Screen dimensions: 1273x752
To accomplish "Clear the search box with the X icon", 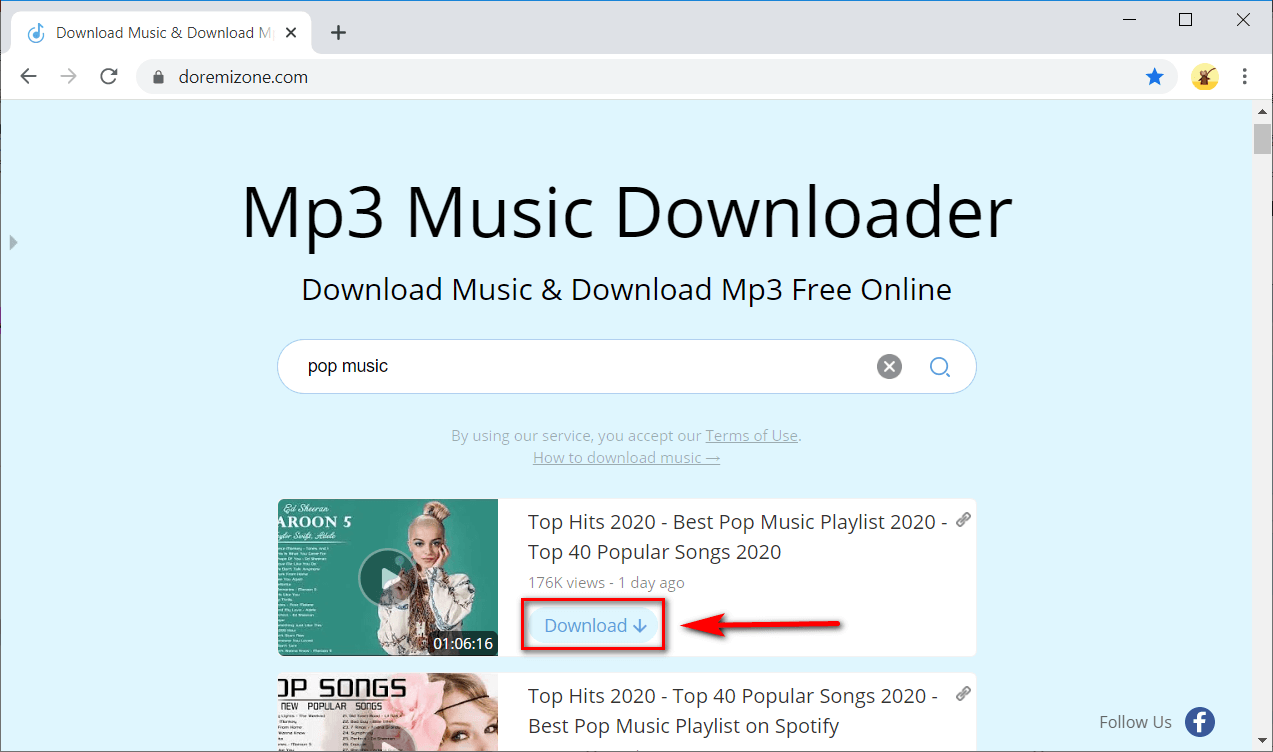I will pos(889,367).
